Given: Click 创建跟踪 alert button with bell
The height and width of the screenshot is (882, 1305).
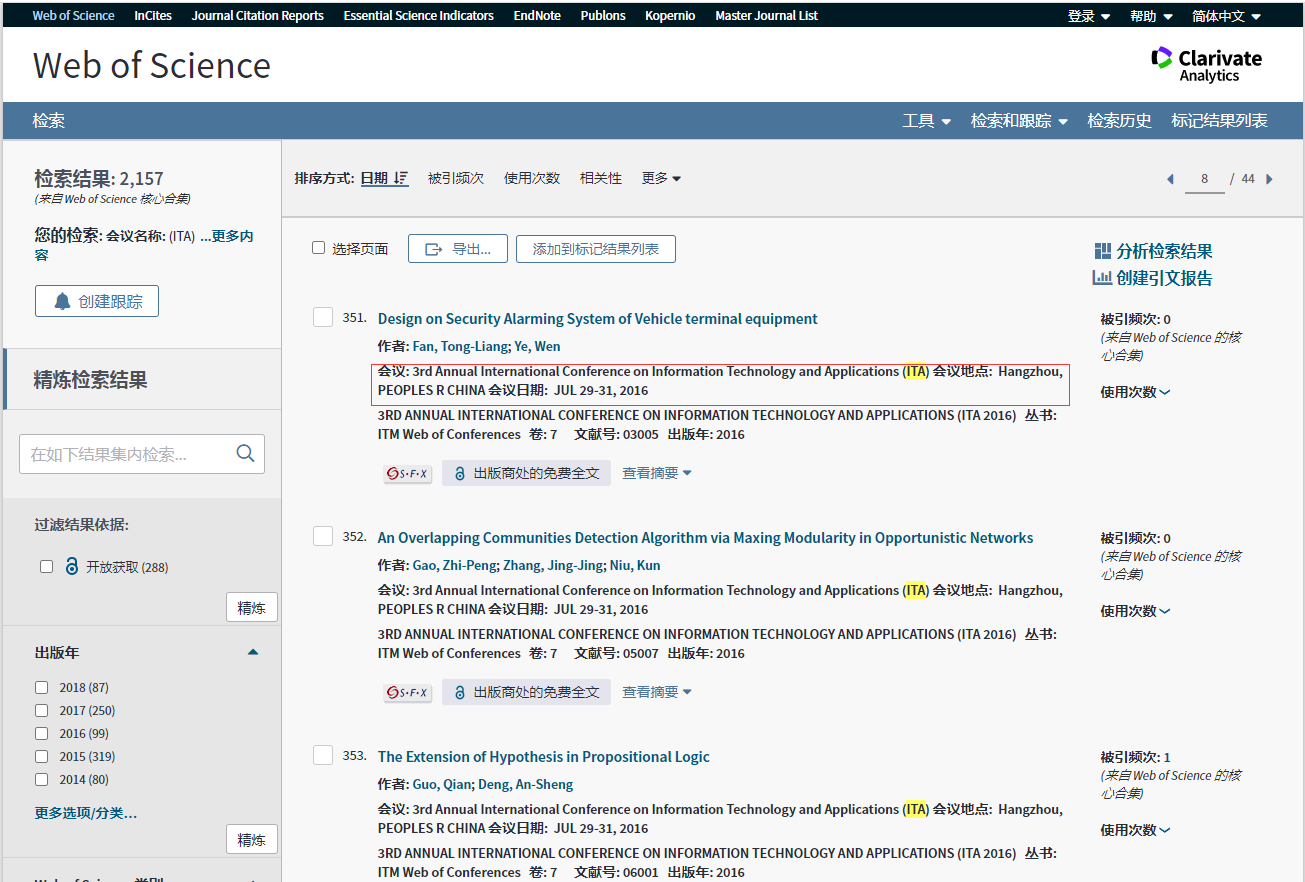Looking at the screenshot, I should click(97, 301).
